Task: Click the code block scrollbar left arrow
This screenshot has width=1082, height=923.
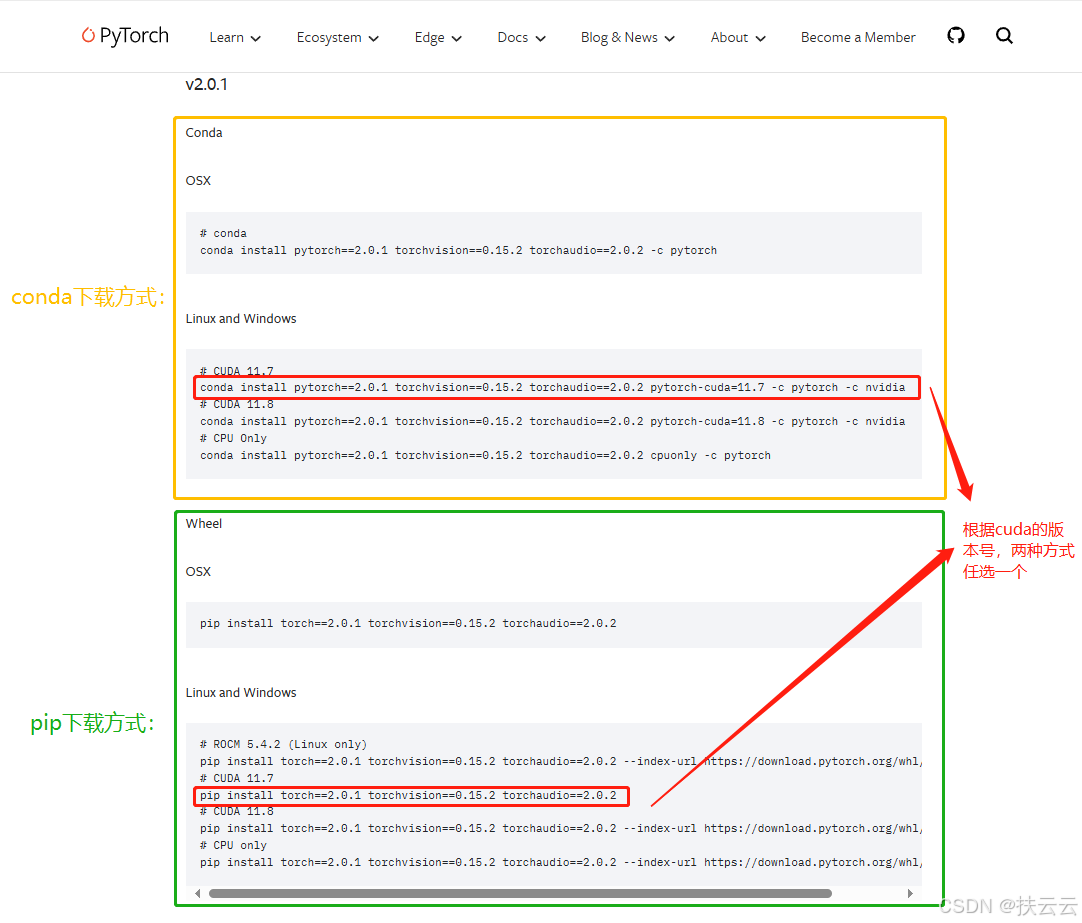Action: [197, 893]
